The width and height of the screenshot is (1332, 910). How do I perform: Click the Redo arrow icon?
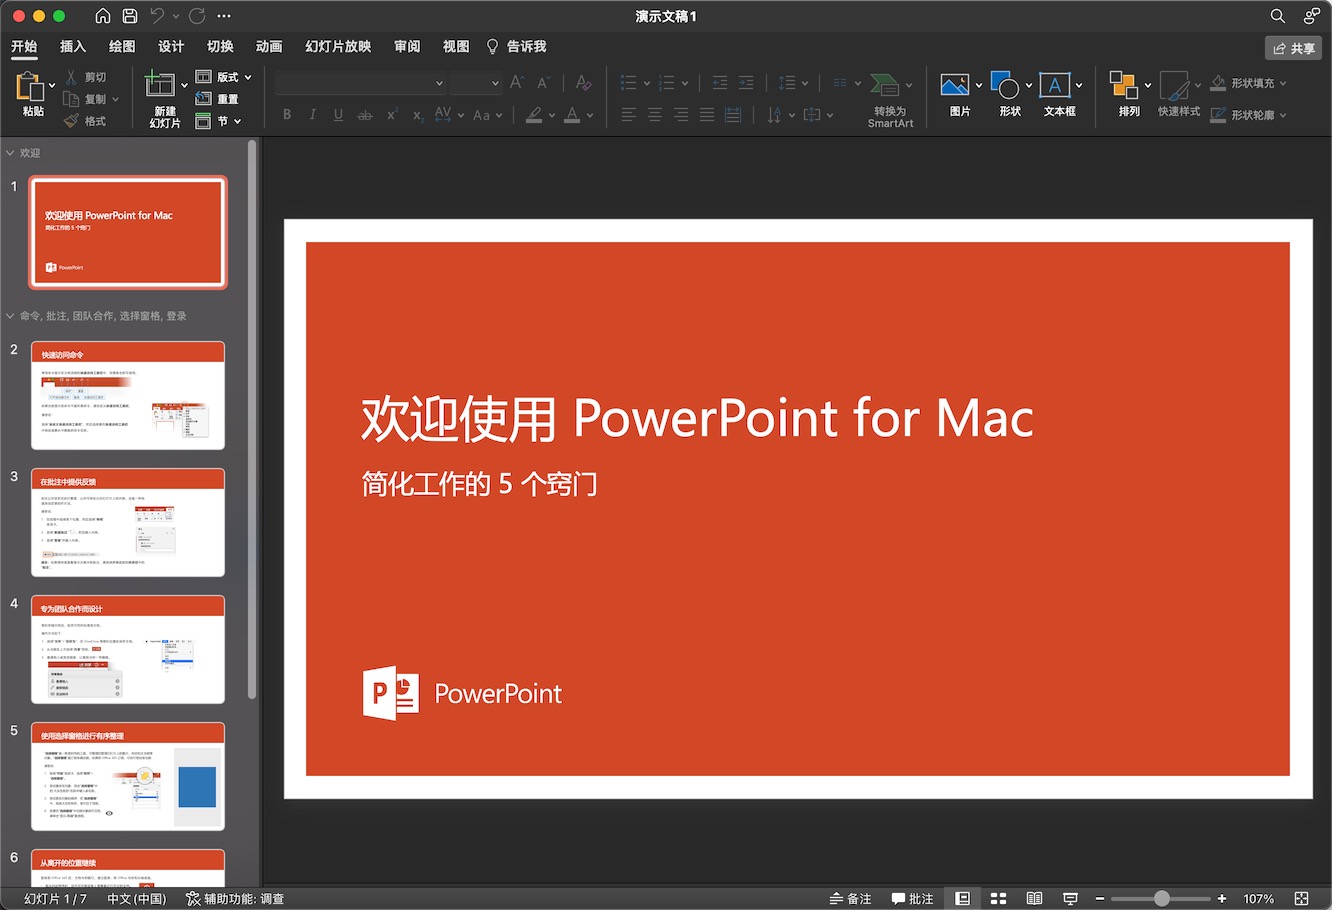coord(197,16)
